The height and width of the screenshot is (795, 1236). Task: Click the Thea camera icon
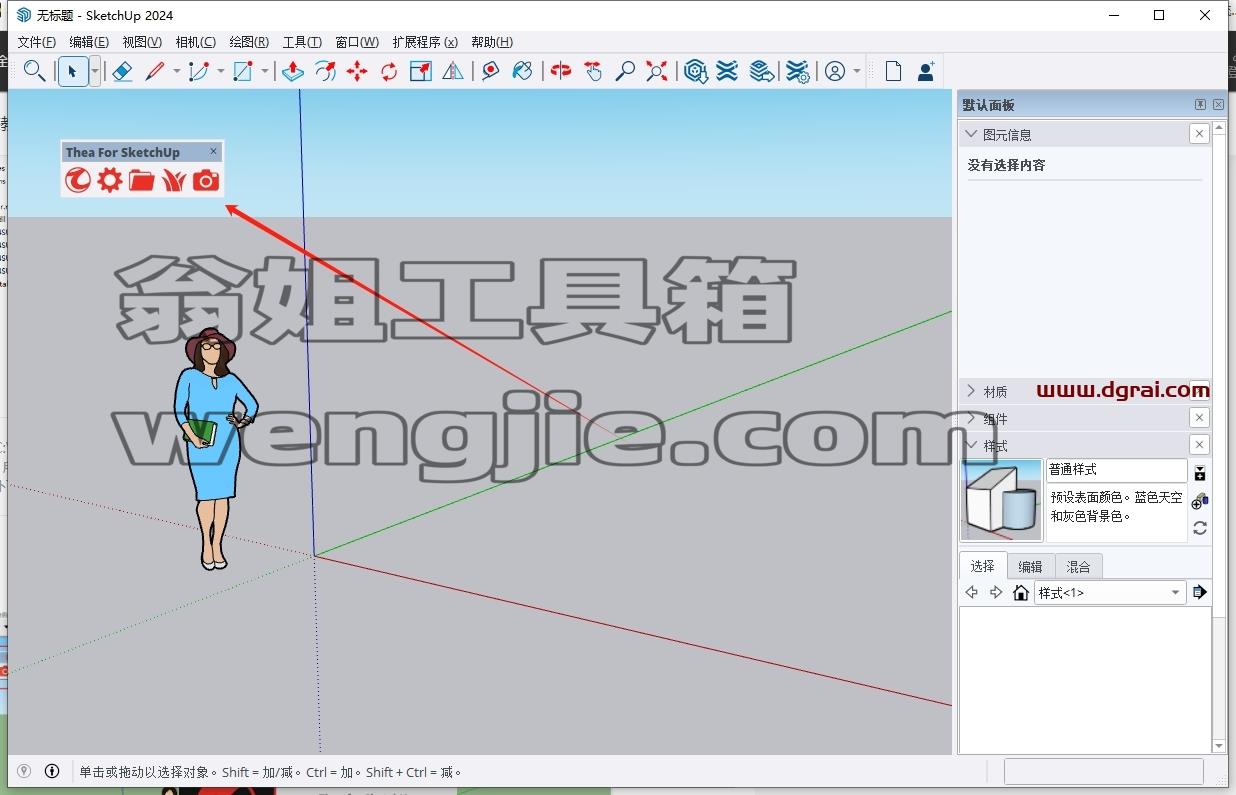206,180
